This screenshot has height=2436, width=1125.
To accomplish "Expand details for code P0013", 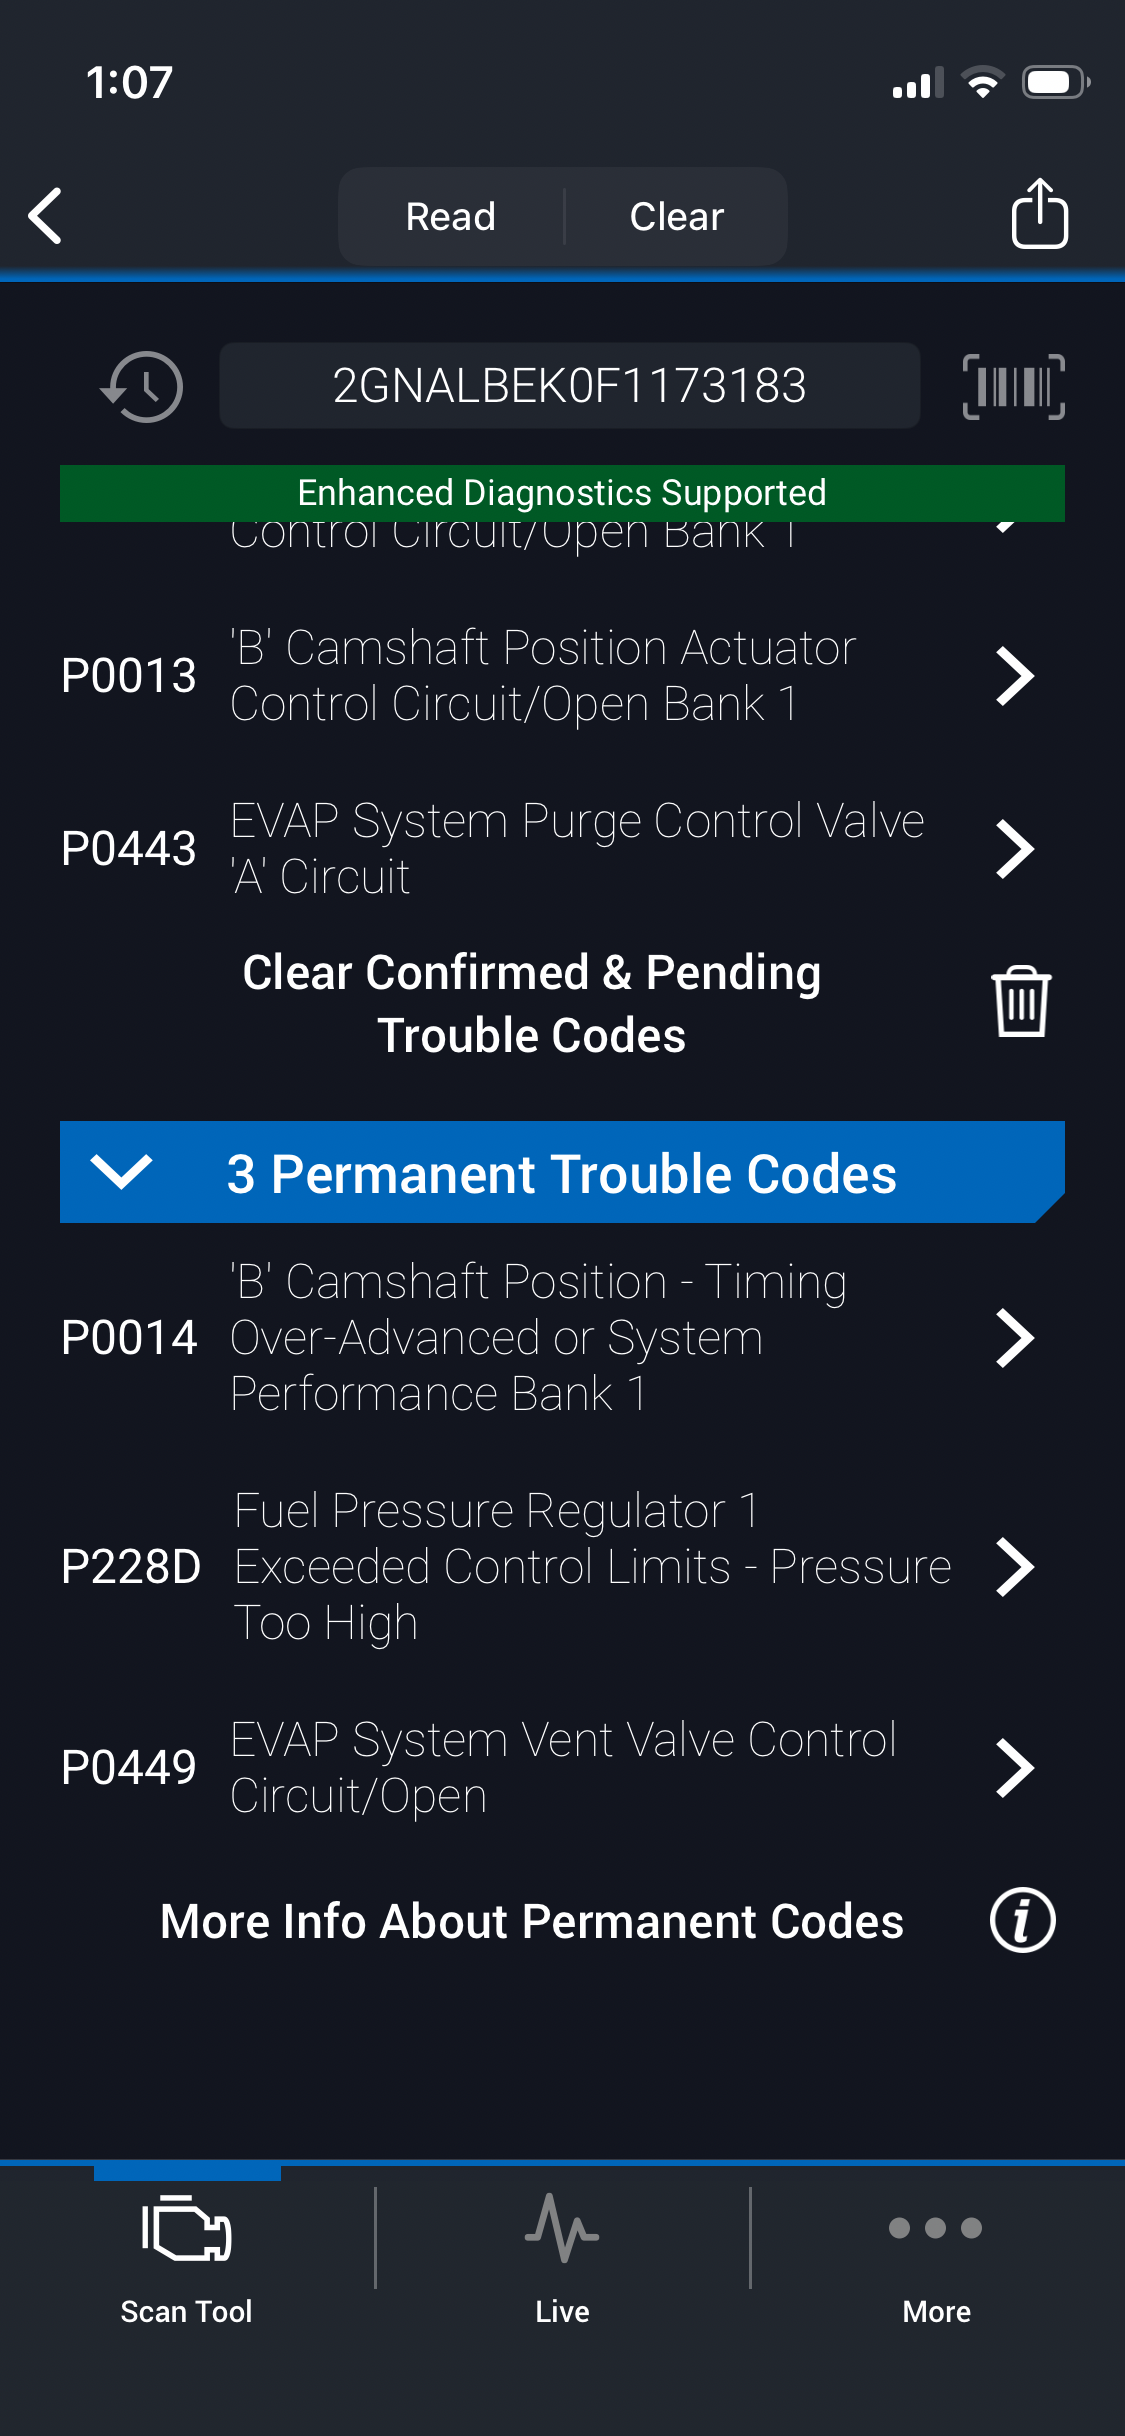I will point(1014,677).
